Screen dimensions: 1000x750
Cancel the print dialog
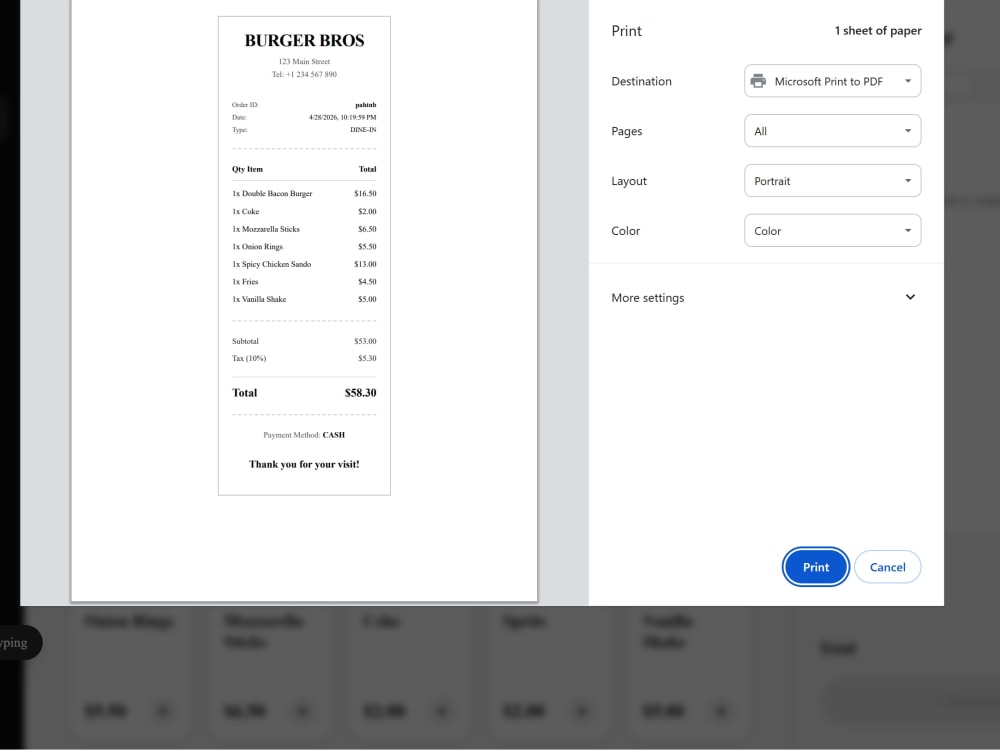click(x=887, y=567)
